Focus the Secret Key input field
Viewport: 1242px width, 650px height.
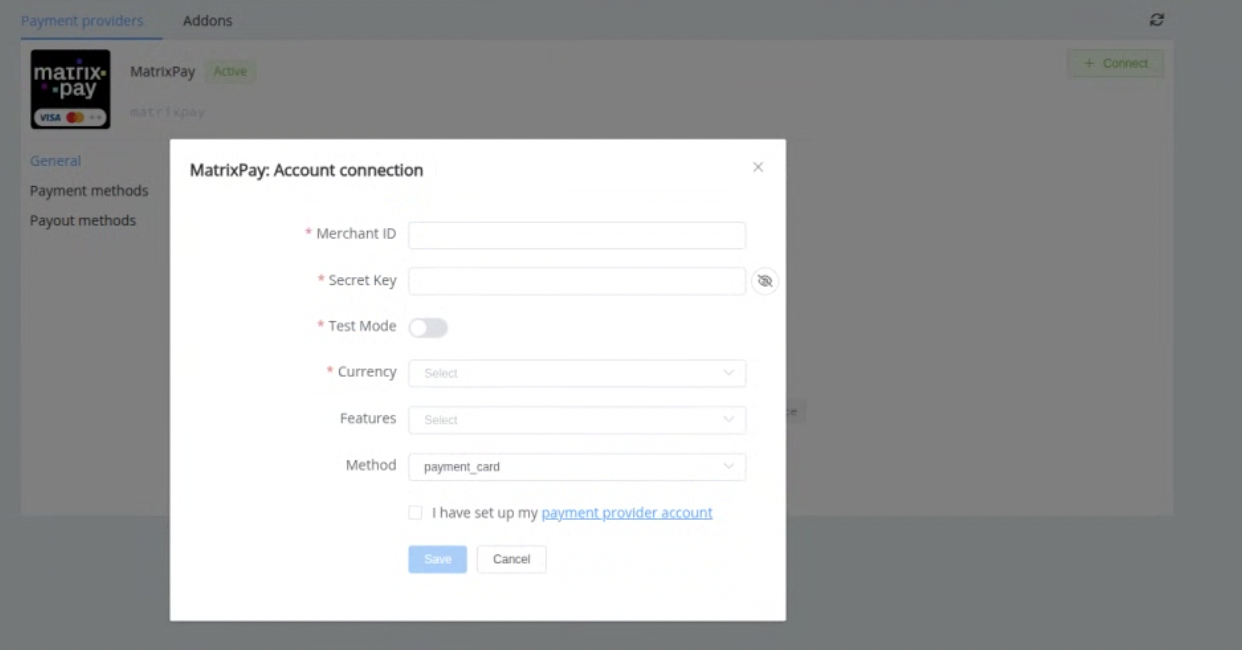click(577, 281)
